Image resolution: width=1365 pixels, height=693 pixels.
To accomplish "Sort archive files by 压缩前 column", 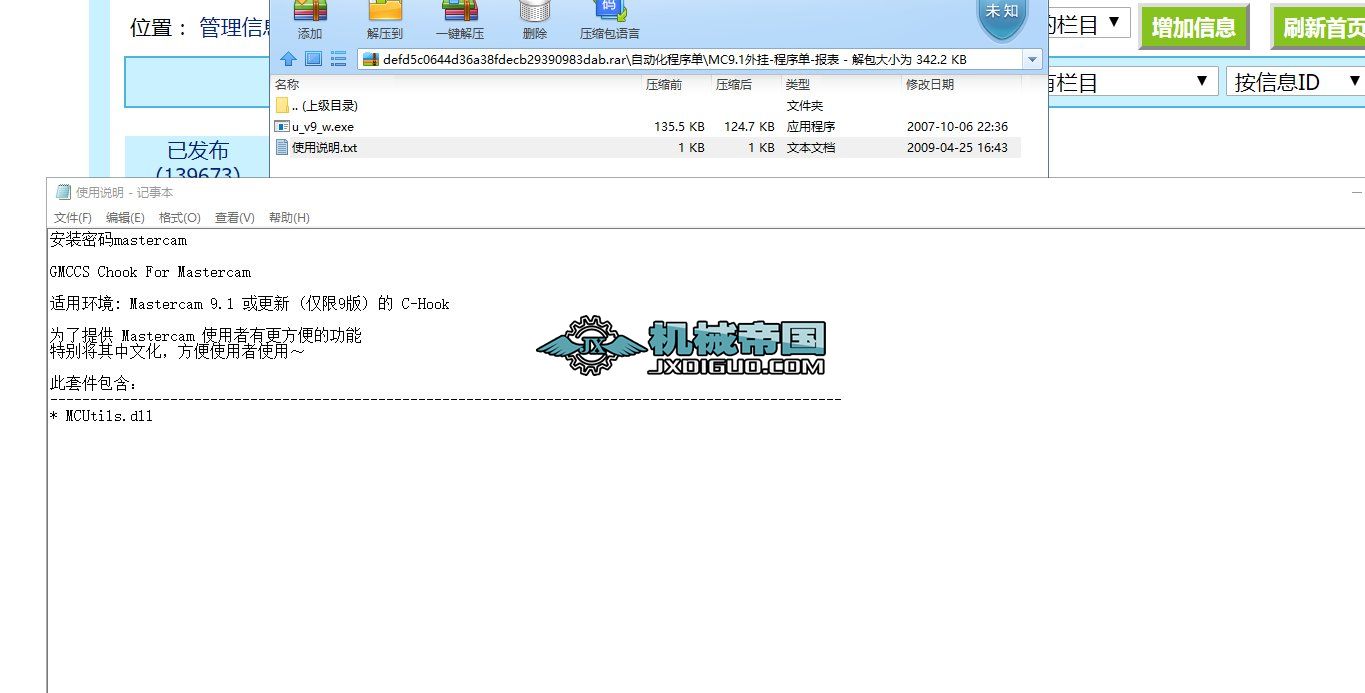I will click(x=664, y=85).
